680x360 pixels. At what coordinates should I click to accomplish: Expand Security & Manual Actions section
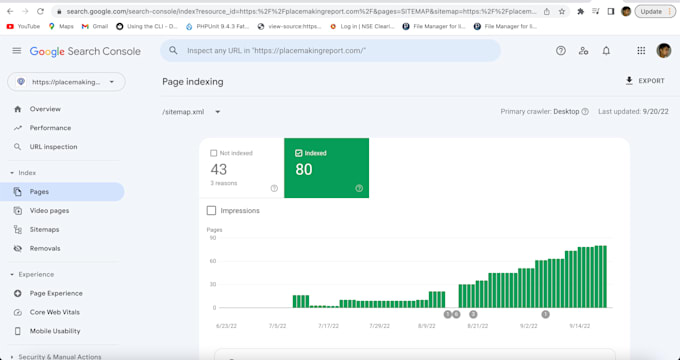tap(56, 357)
